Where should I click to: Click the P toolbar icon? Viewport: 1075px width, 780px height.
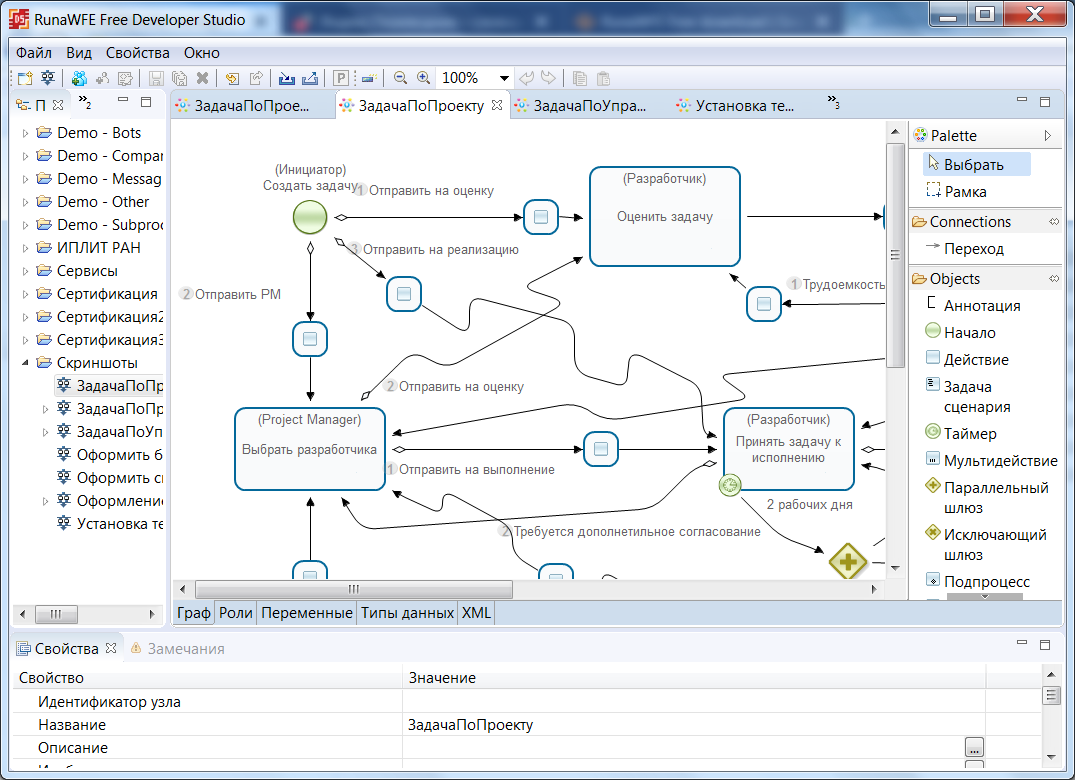[x=341, y=78]
